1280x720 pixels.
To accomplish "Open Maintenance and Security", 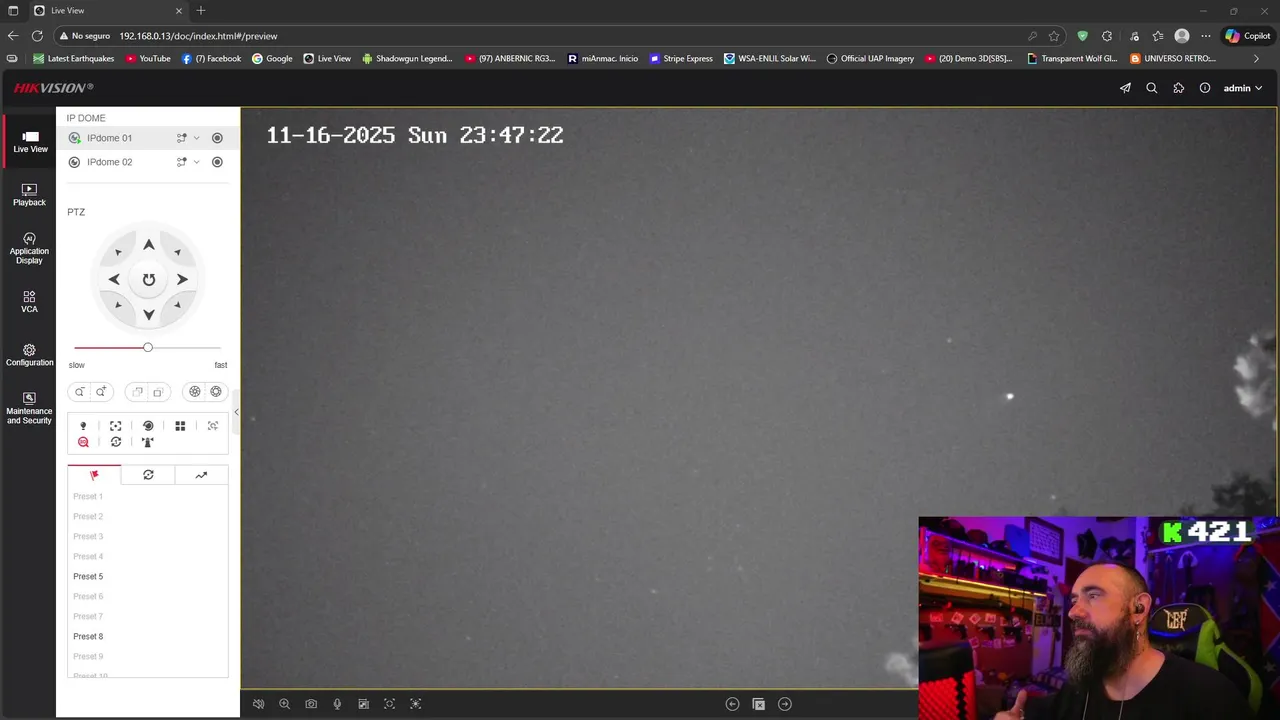I will [29, 408].
